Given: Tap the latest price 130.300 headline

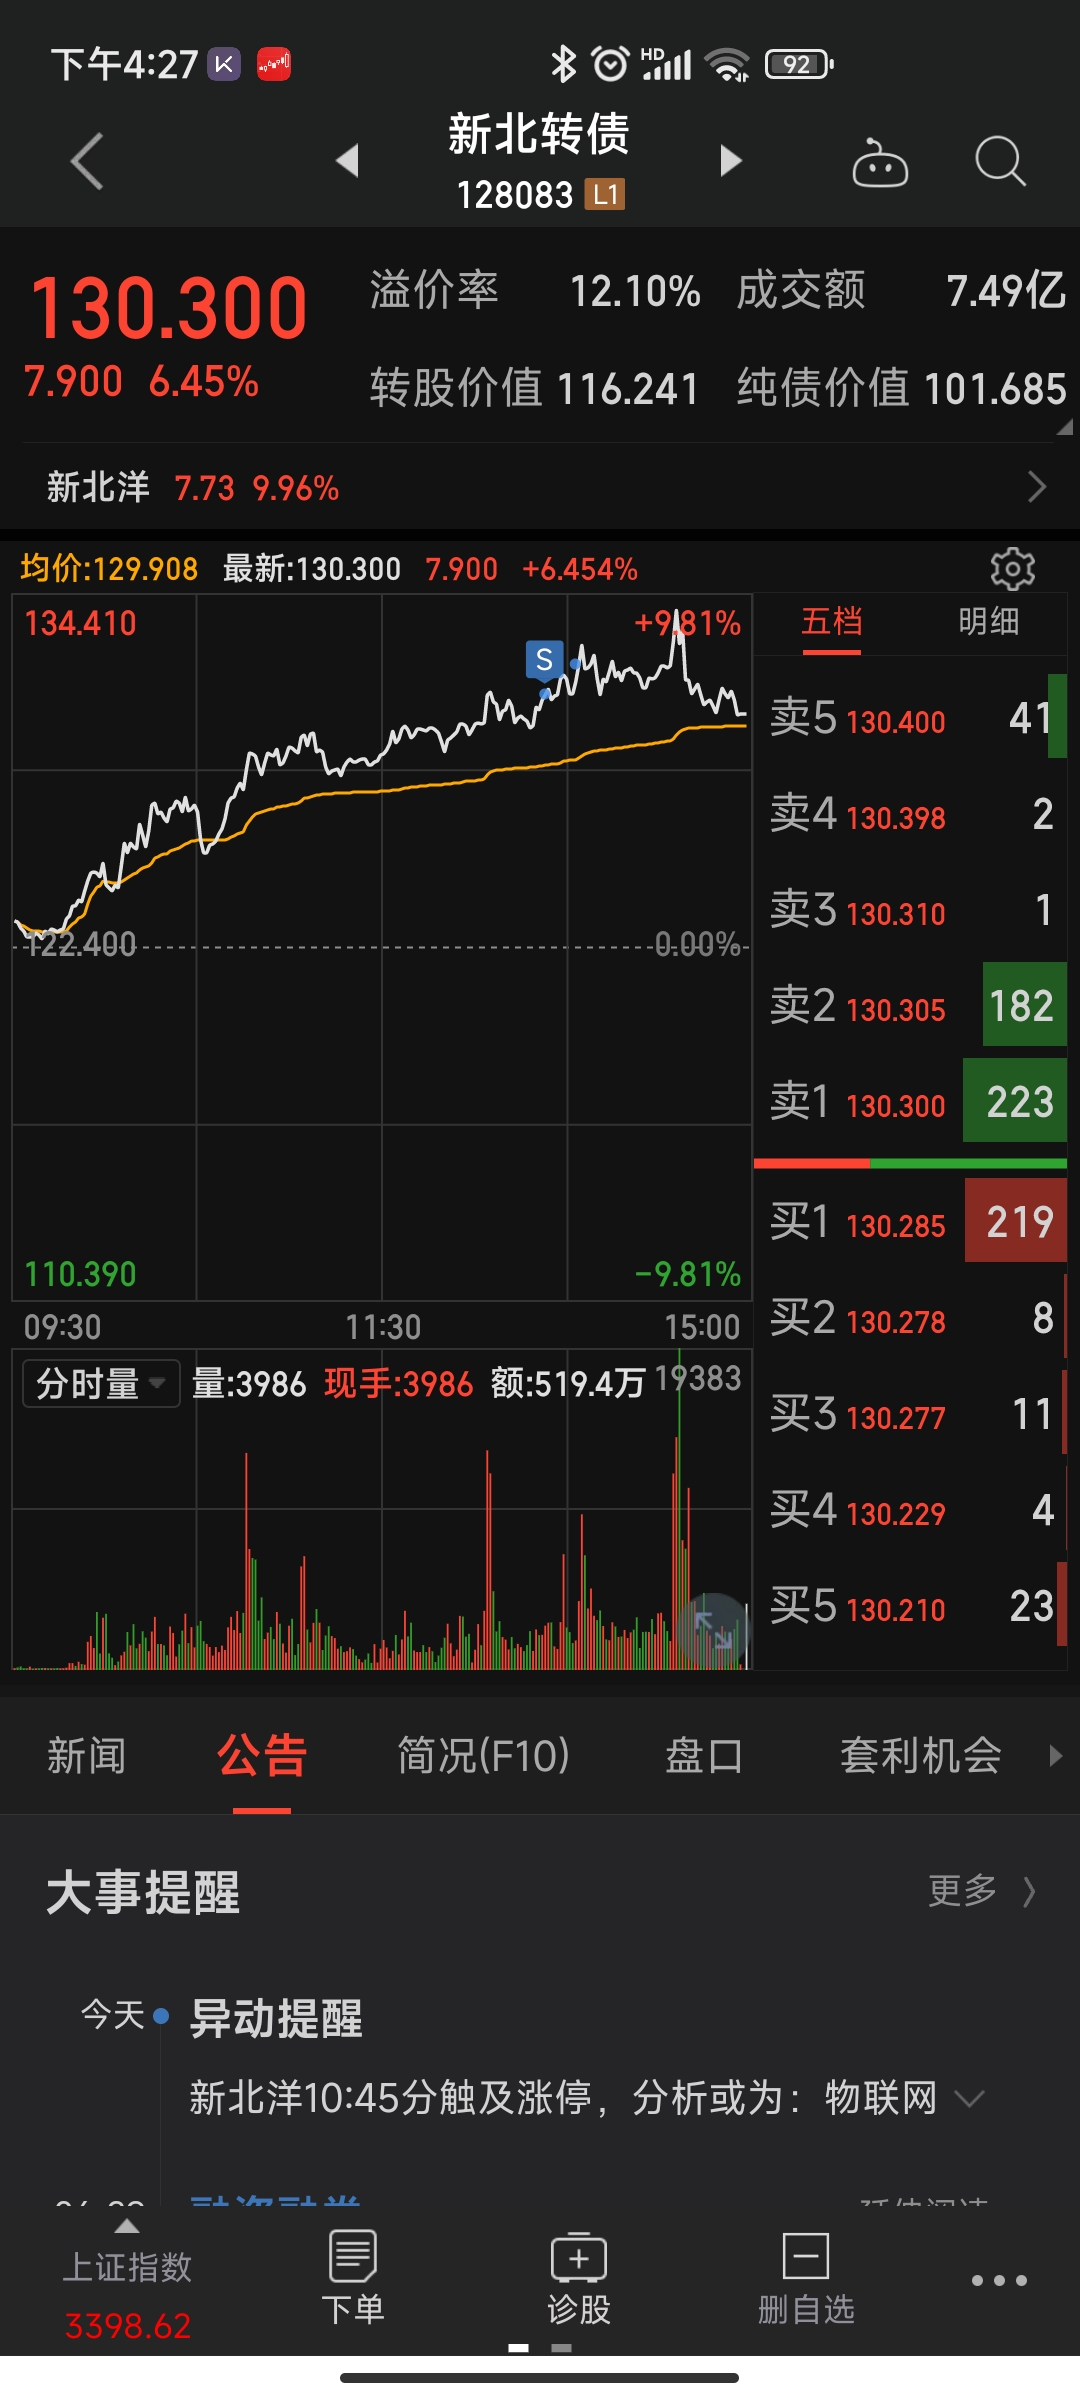Looking at the screenshot, I should coord(169,308).
